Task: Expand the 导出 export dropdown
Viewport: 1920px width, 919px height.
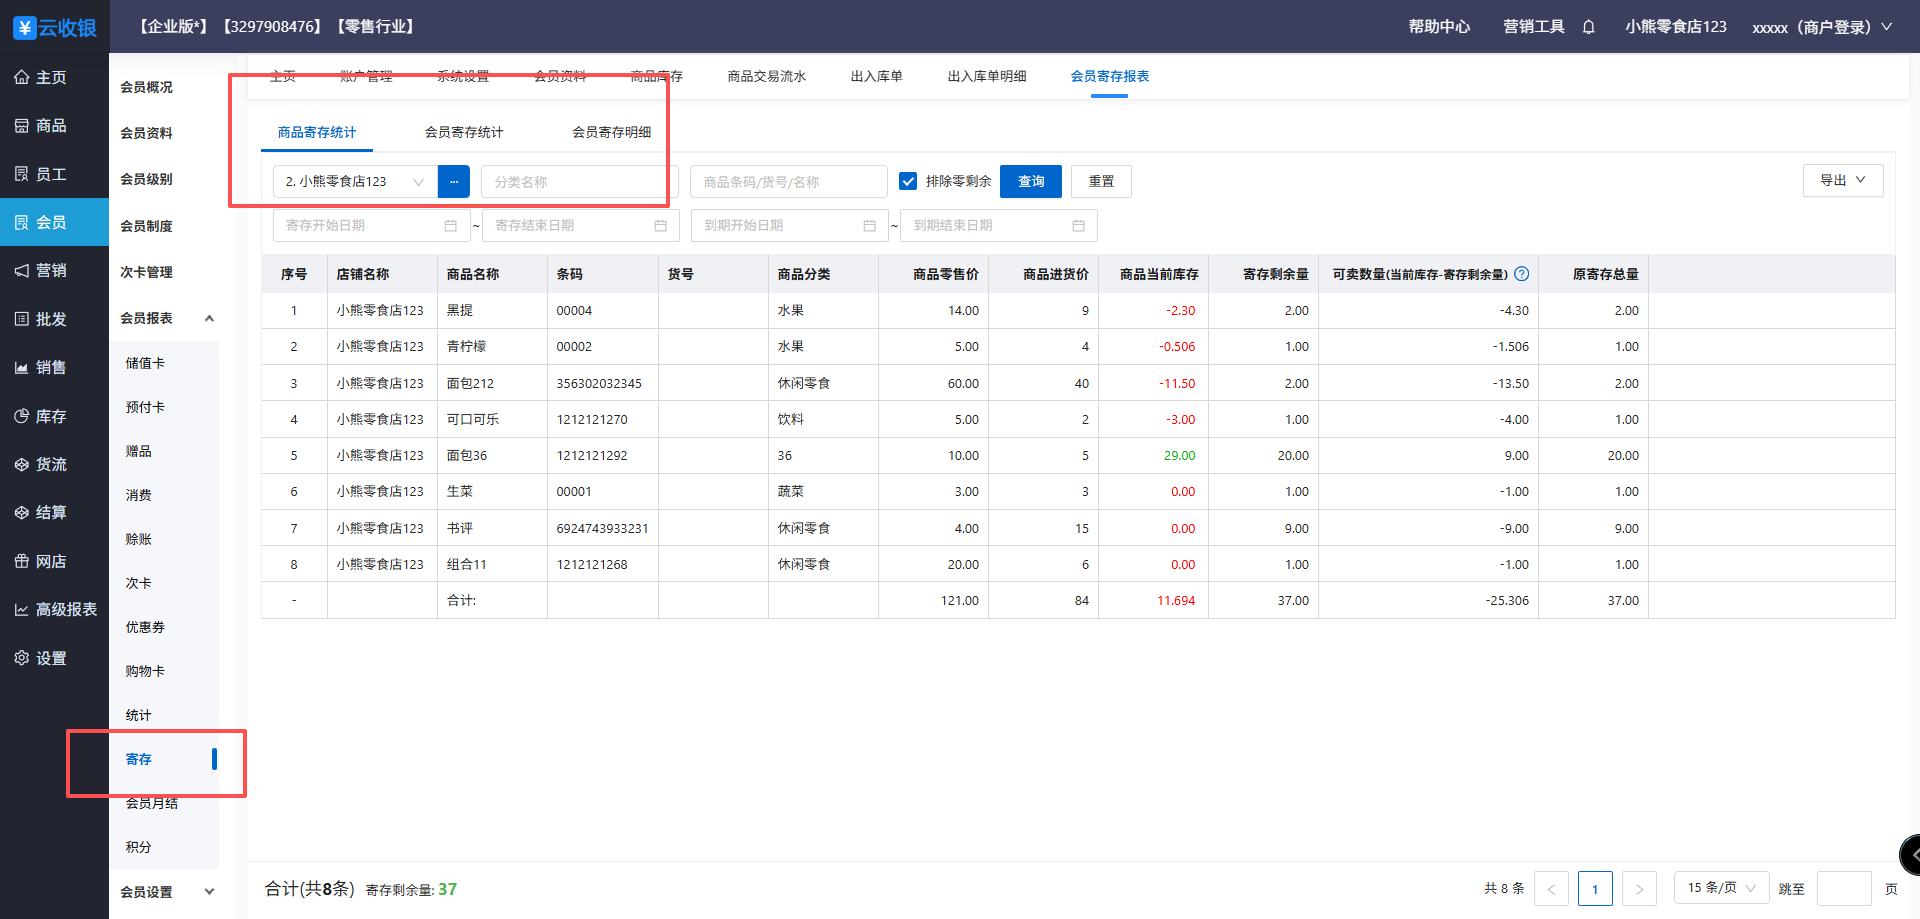Action: click(x=1842, y=181)
